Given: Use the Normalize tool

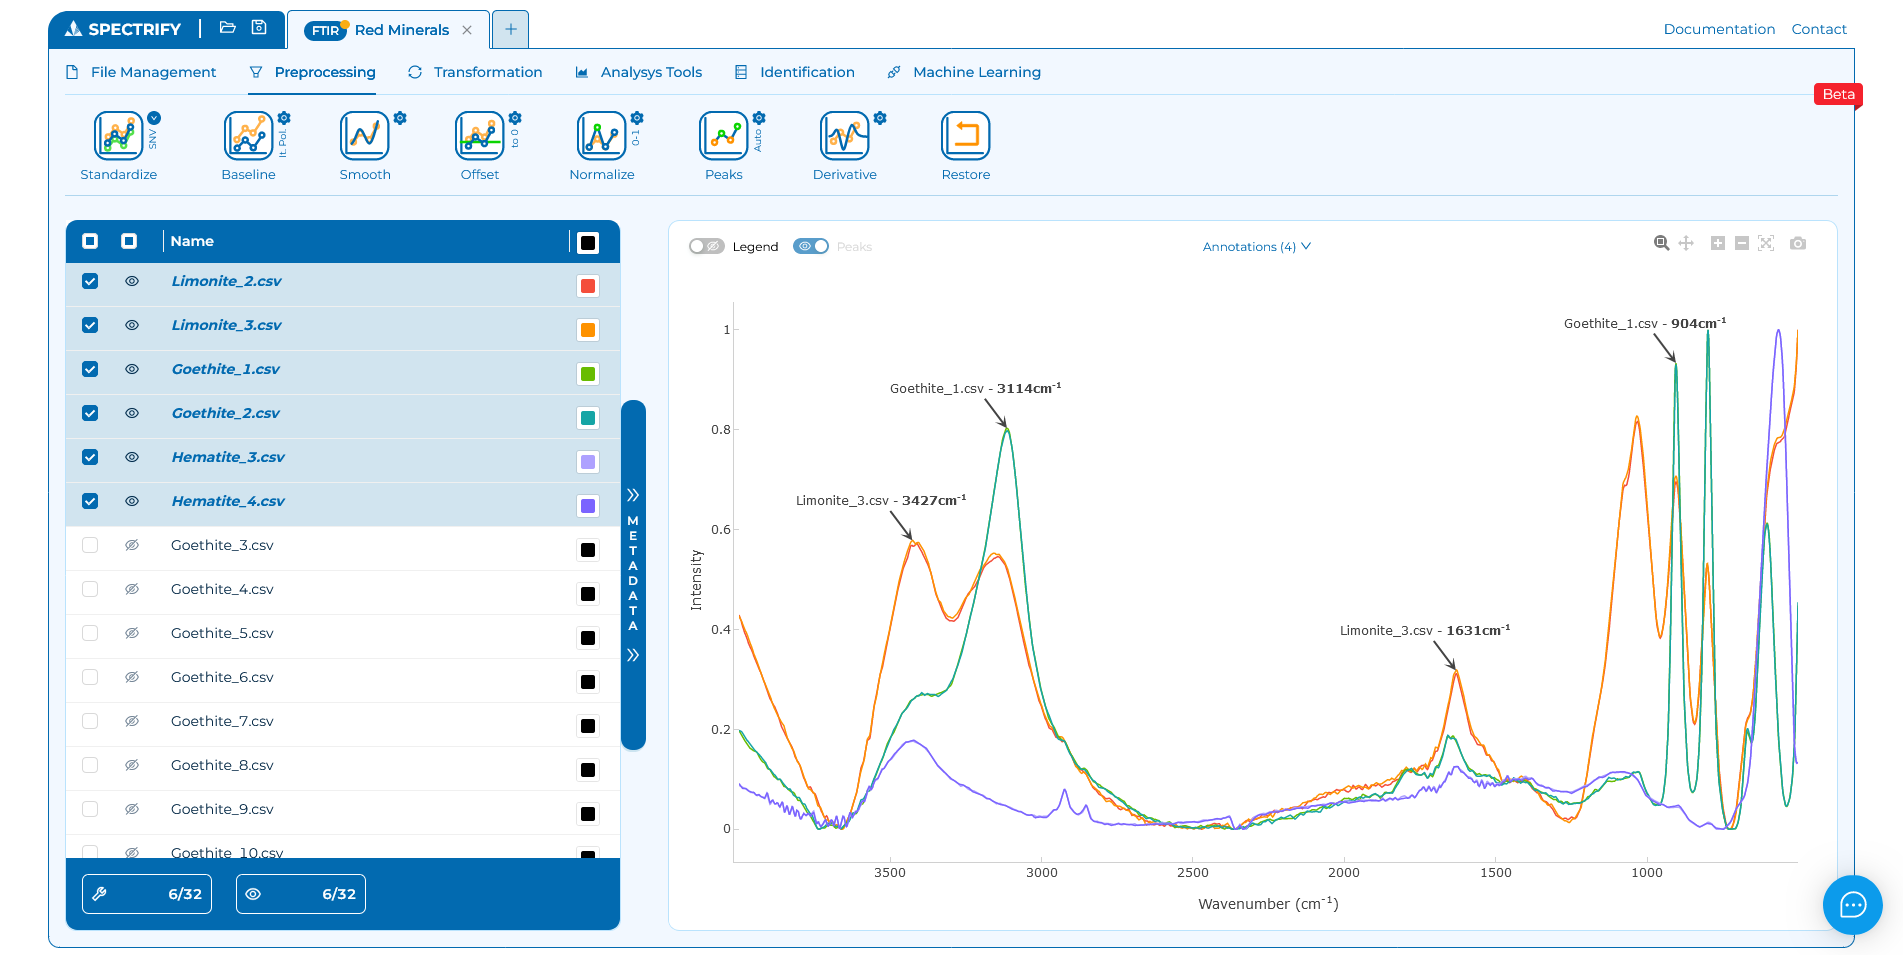Looking at the screenshot, I should 601,140.
